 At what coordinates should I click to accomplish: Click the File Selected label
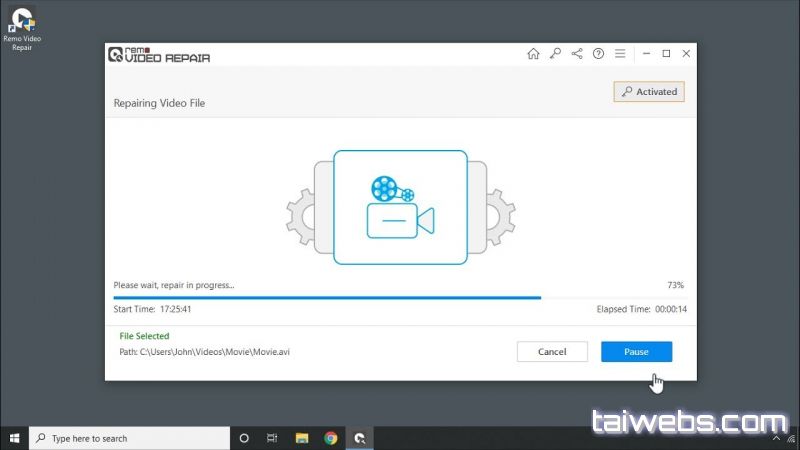pyautogui.click(x=144, y=336)
